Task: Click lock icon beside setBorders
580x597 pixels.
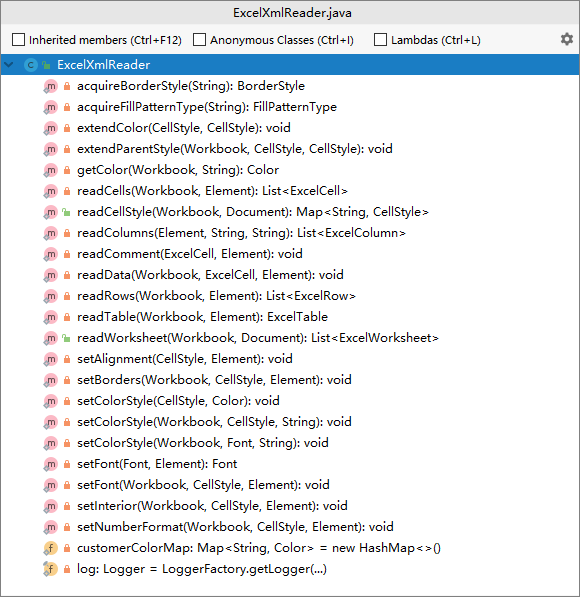Action: [67, 380]
